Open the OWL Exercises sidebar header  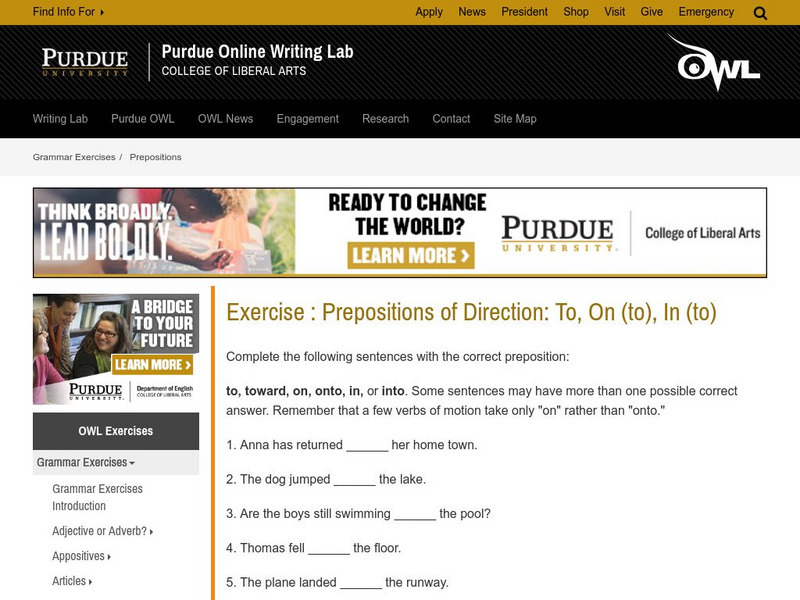[116, 431]
